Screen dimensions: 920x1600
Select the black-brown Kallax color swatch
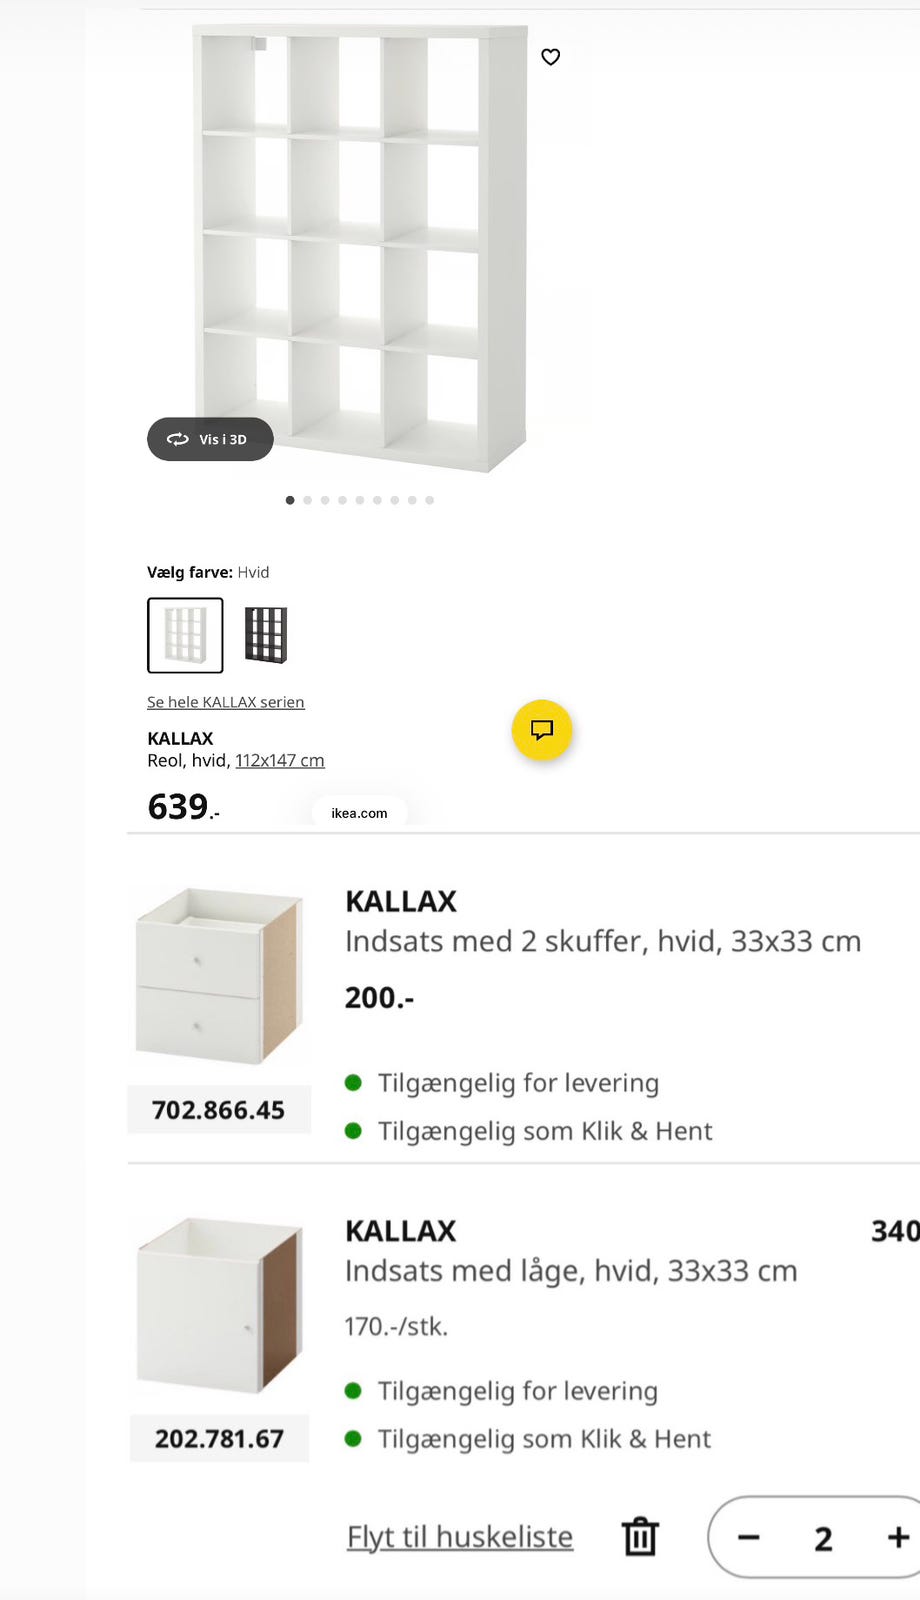click(266, 635)
